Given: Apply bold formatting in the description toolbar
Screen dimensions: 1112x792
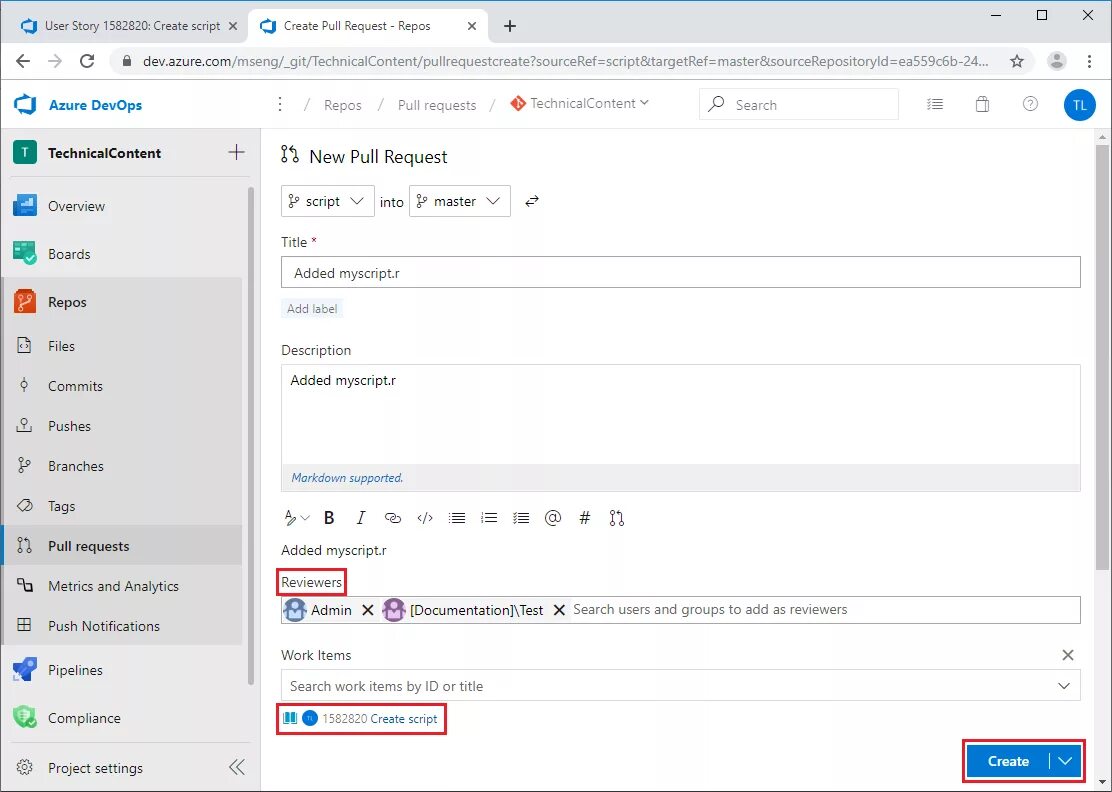Looking at the screenshot, I should [x=329, y=518].
